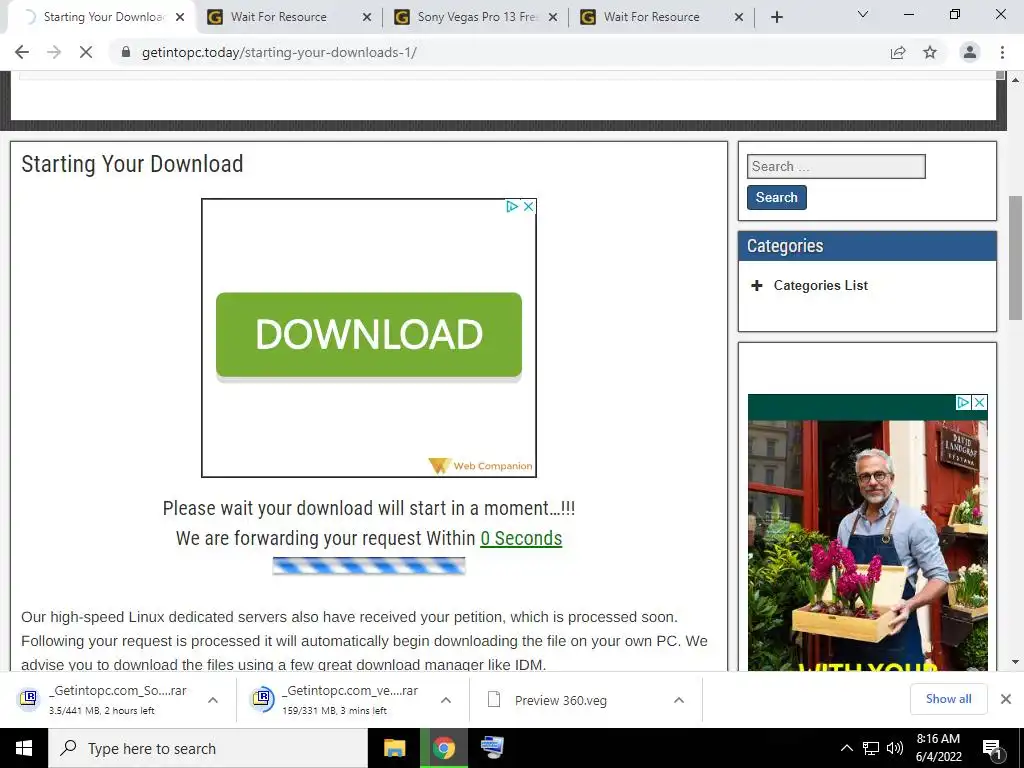Viewport: 1024px width, 768px height.
Task: Click the 0 Seconds countdown link
Action: [x=521, y=538]
